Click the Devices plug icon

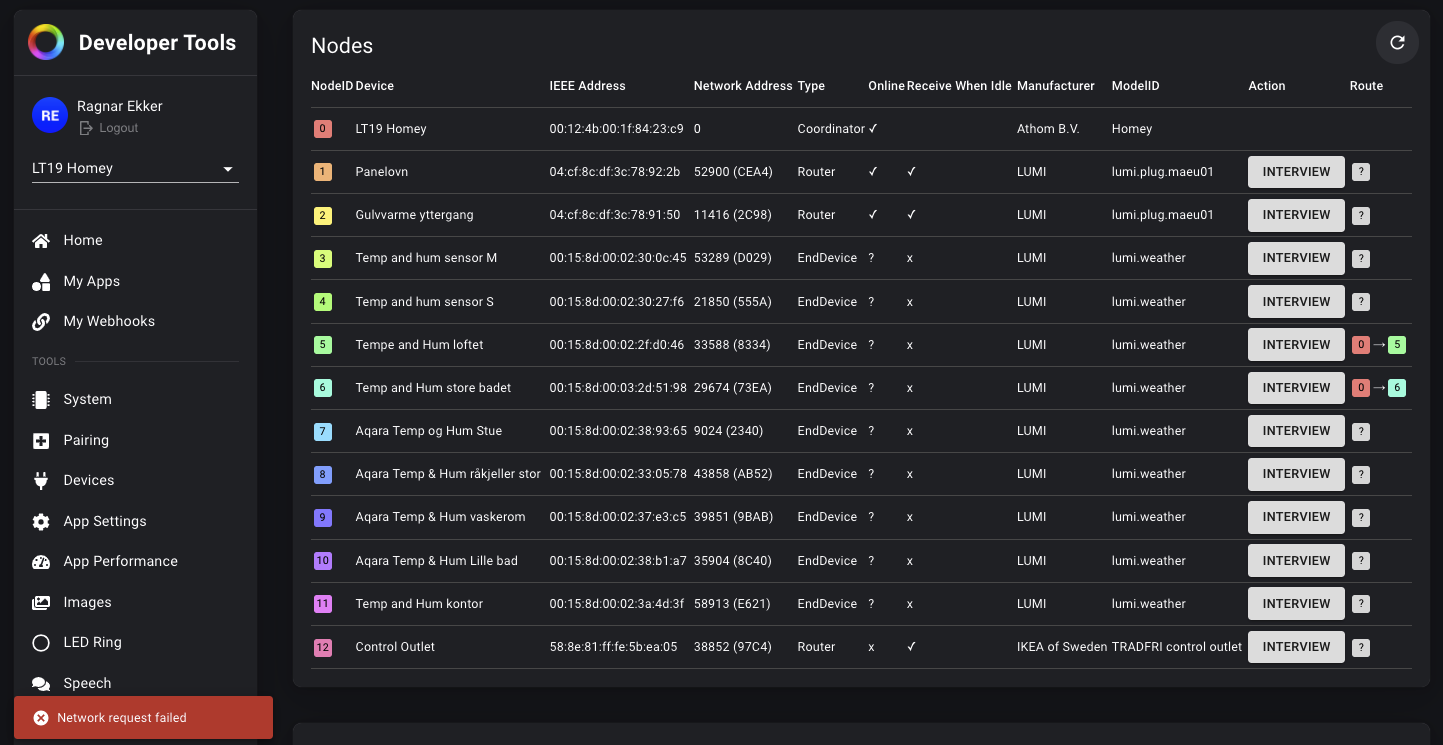coord(41,480)
